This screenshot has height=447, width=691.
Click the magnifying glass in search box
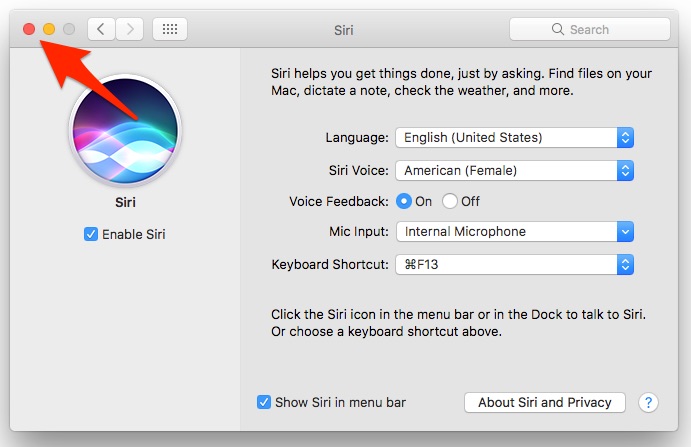tap(560, 30)
